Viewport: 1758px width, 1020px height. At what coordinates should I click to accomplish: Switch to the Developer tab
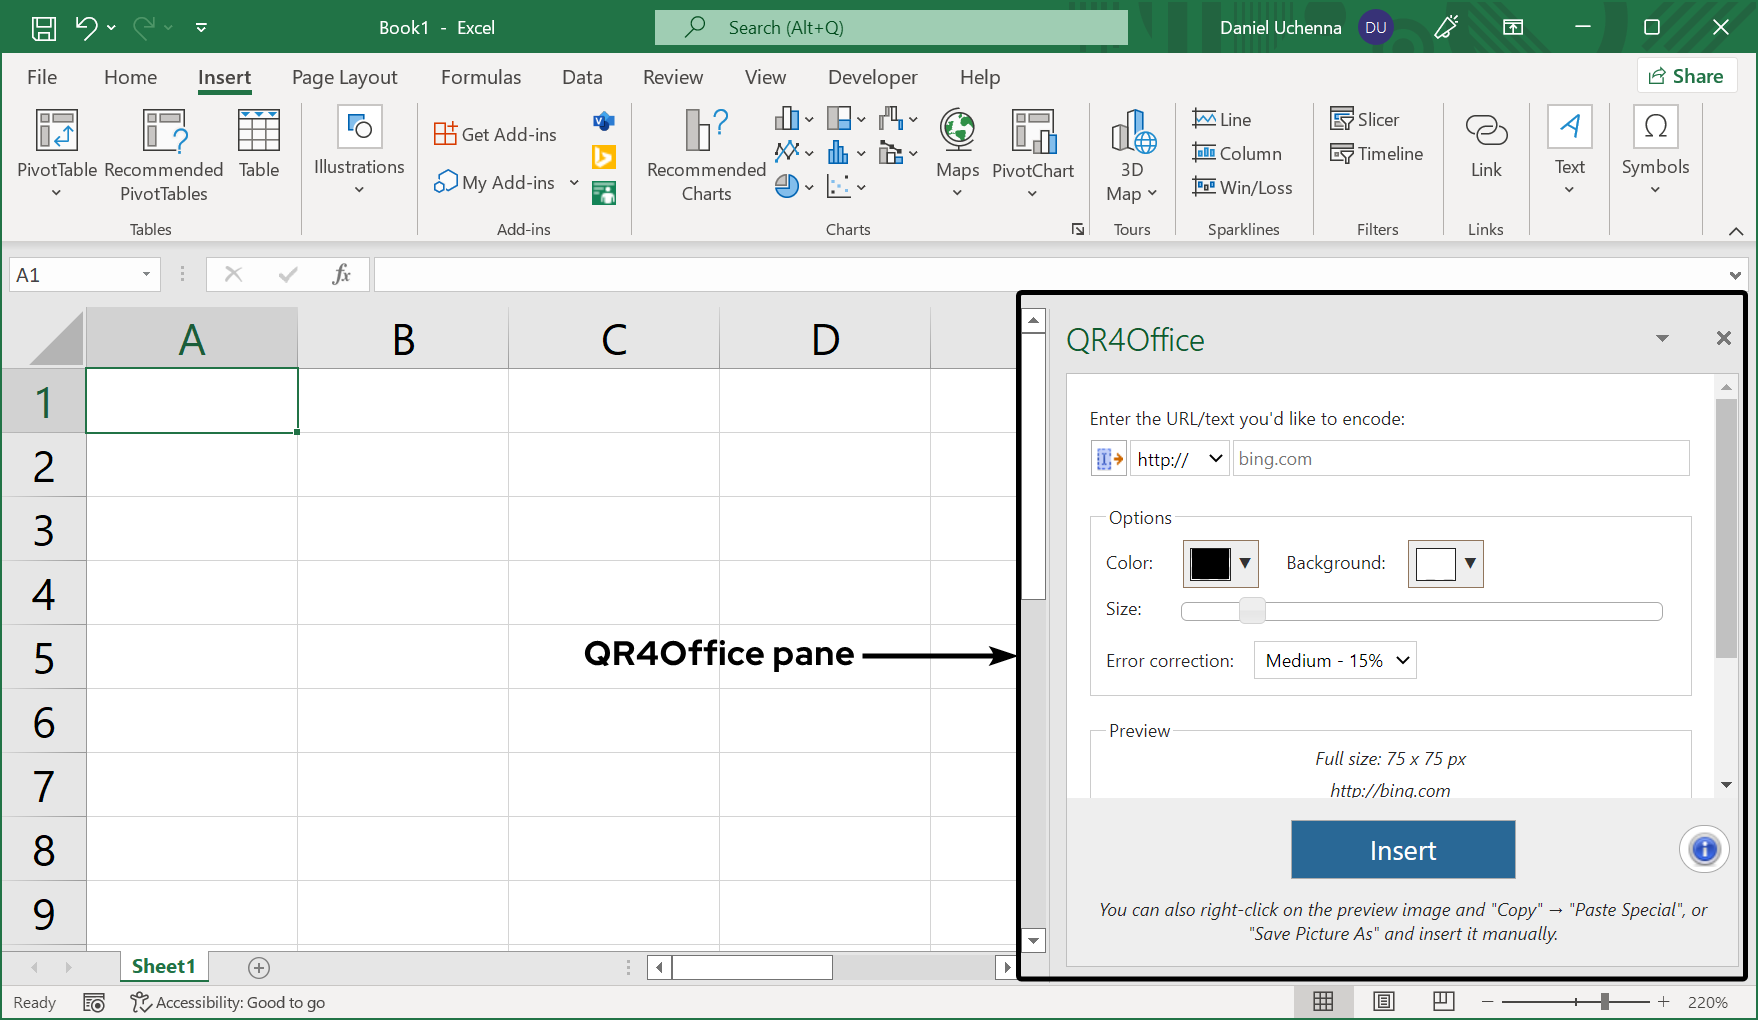coord(872,77)
